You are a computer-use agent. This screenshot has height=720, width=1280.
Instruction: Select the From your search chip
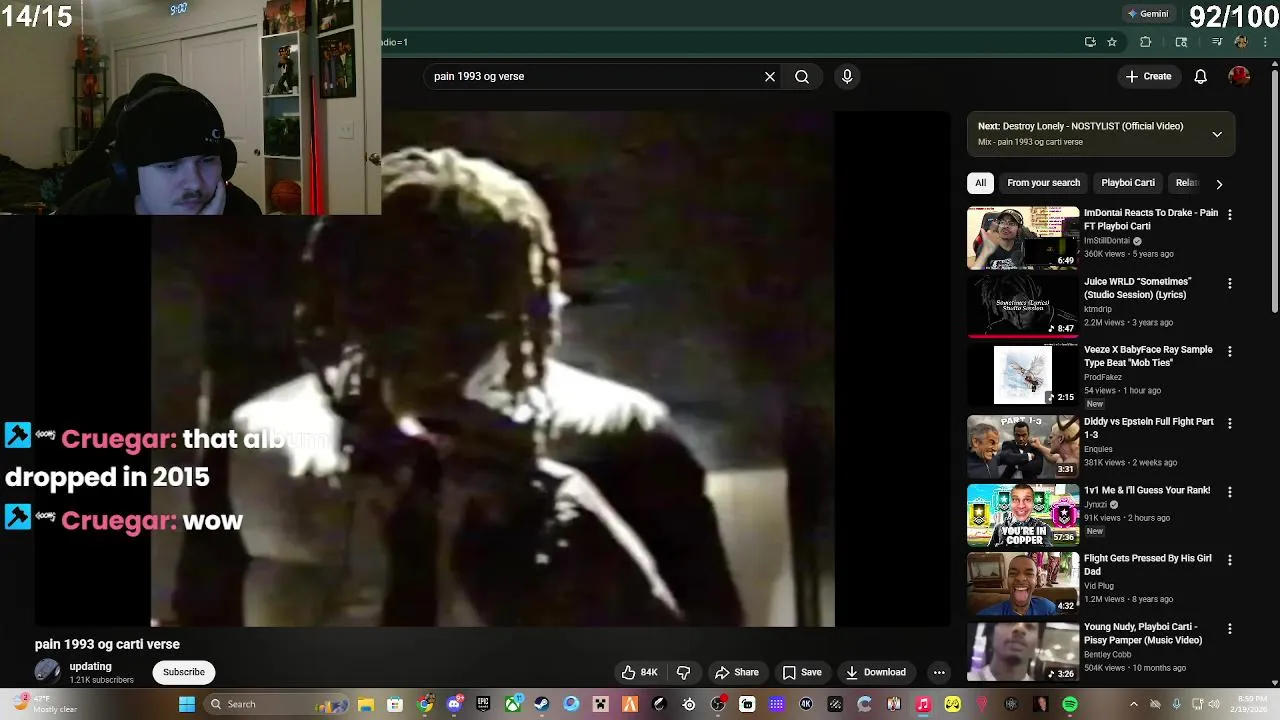(x=1043, y=183)
